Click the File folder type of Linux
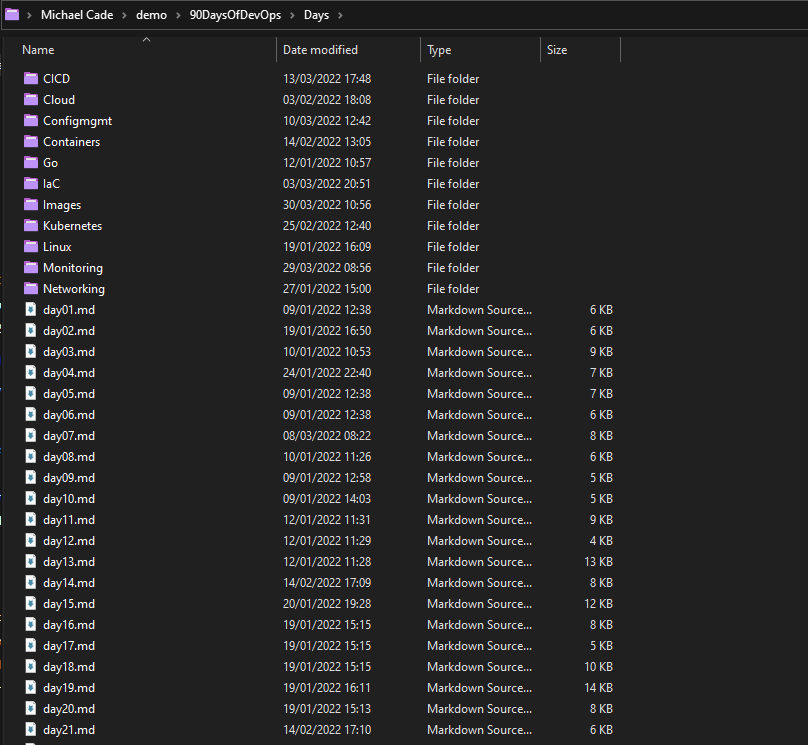 [x=453, y=247]
